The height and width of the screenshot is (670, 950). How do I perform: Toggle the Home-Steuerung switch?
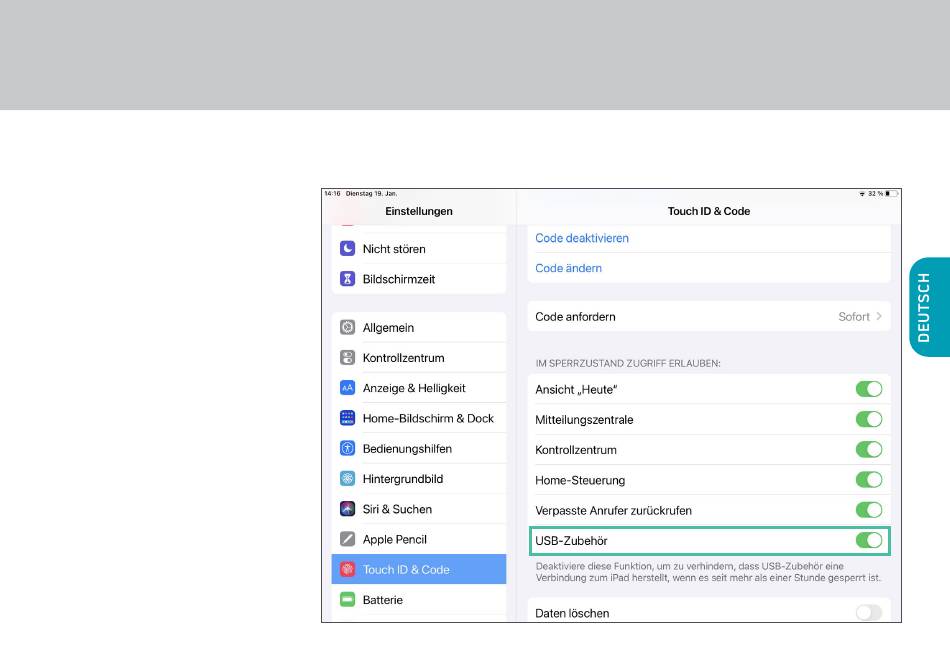(x=868, y=480)
